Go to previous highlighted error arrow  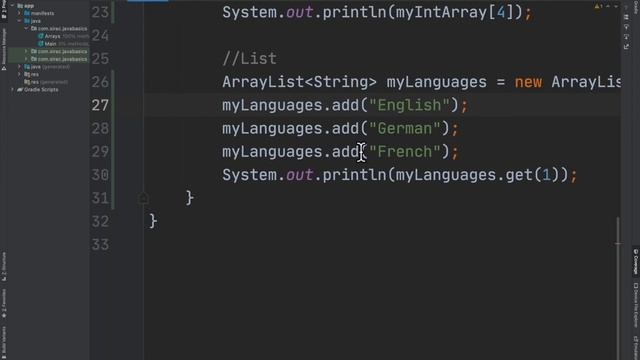pos(608,7)
